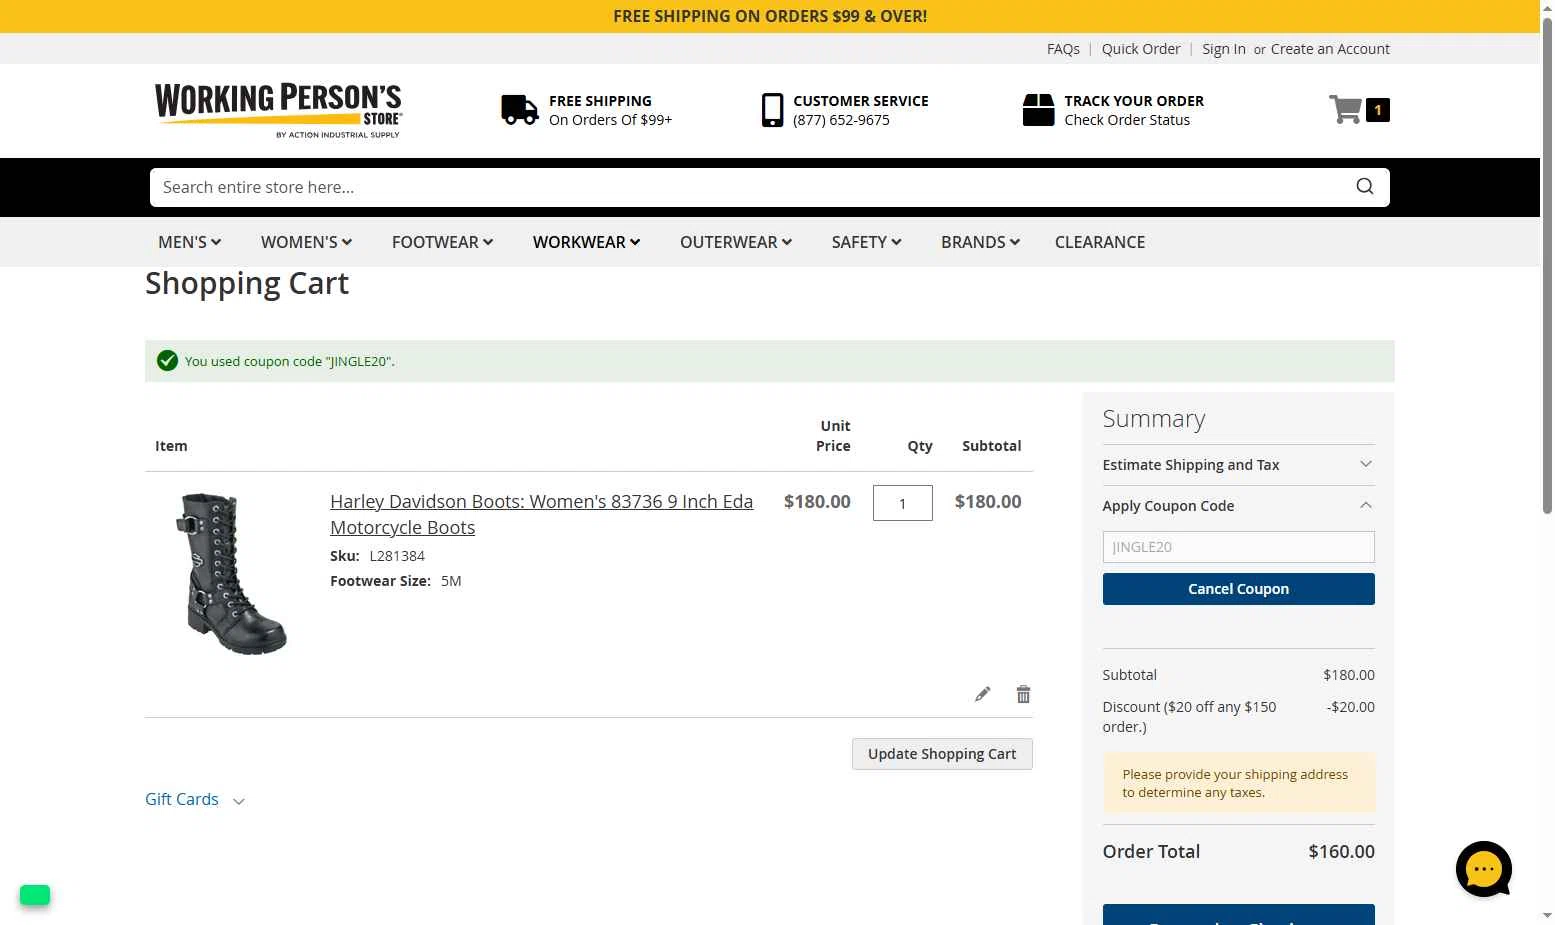Open the shopping cart icon in header
The image size is (1555, 925).
tap(1345, 109)
